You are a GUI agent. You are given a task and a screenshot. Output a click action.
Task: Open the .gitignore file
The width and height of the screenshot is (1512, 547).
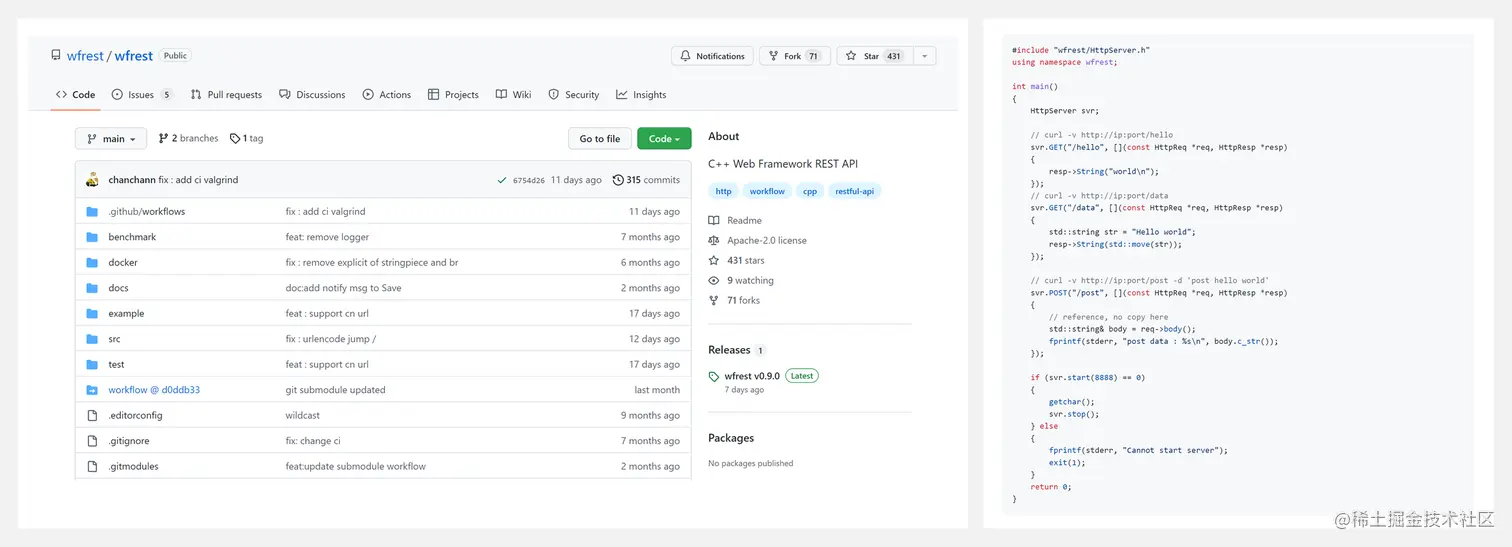129,441
